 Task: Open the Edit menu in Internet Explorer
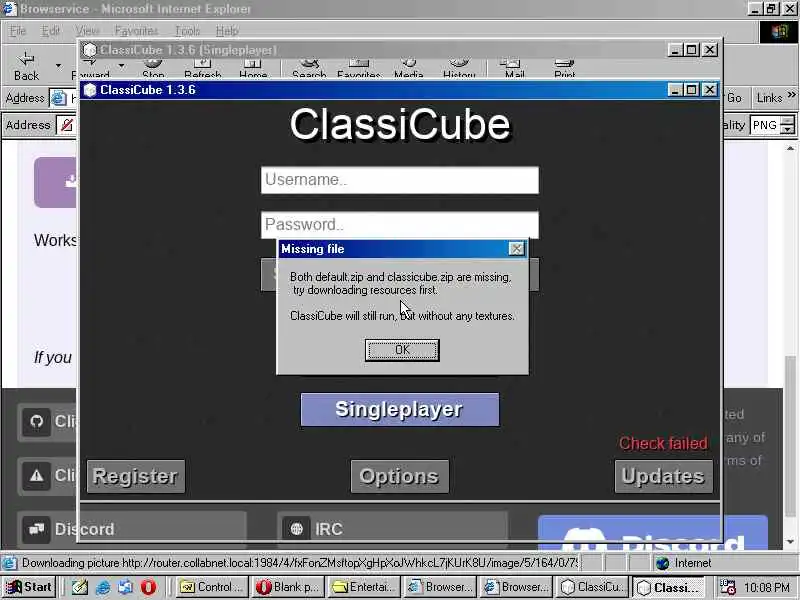click(50, 31)
